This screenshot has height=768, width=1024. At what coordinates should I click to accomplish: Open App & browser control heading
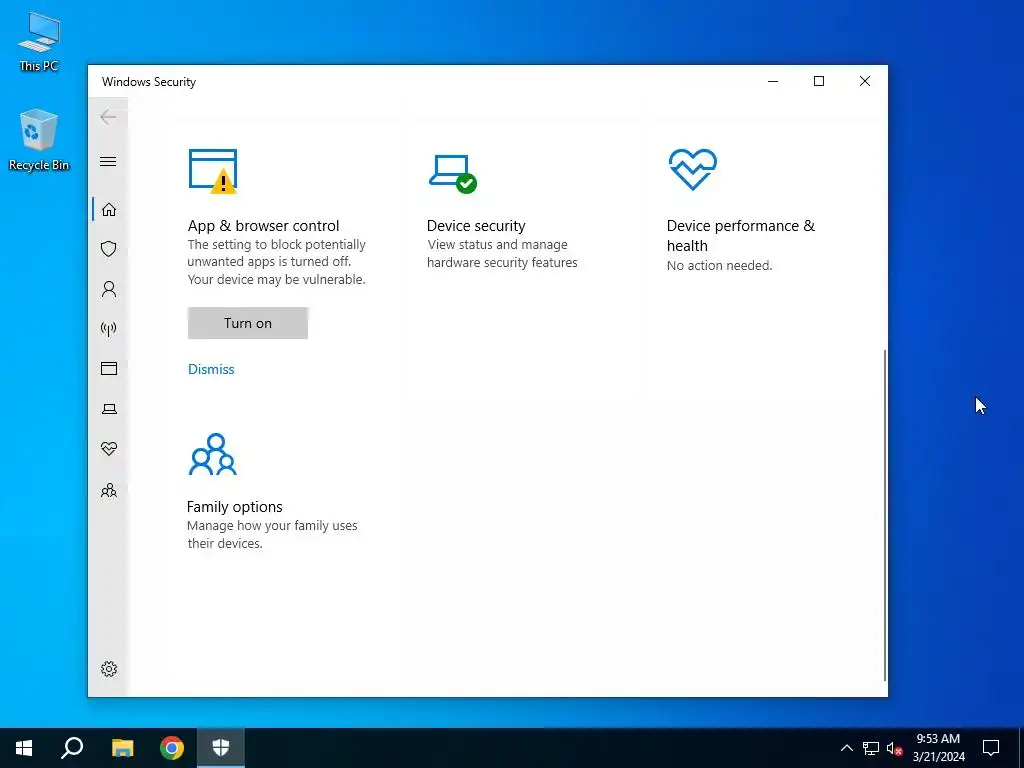click(x=263, y=226)
